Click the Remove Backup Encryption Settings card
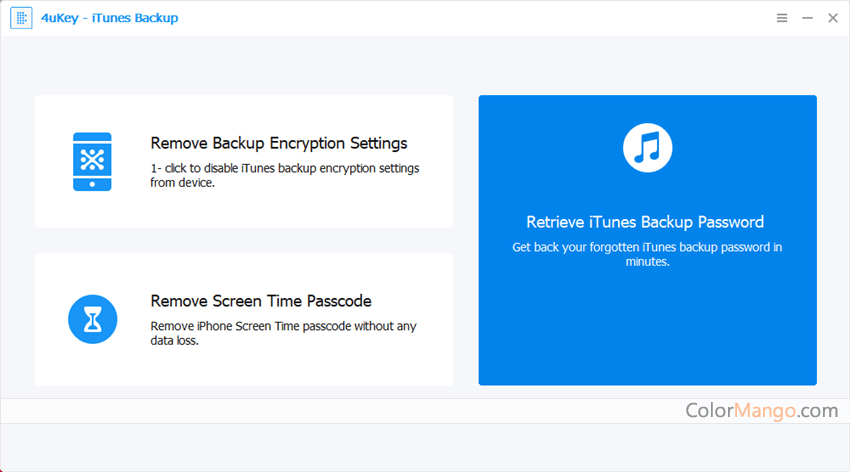Screen dimensions: 850x472 (x=244, y=161)
